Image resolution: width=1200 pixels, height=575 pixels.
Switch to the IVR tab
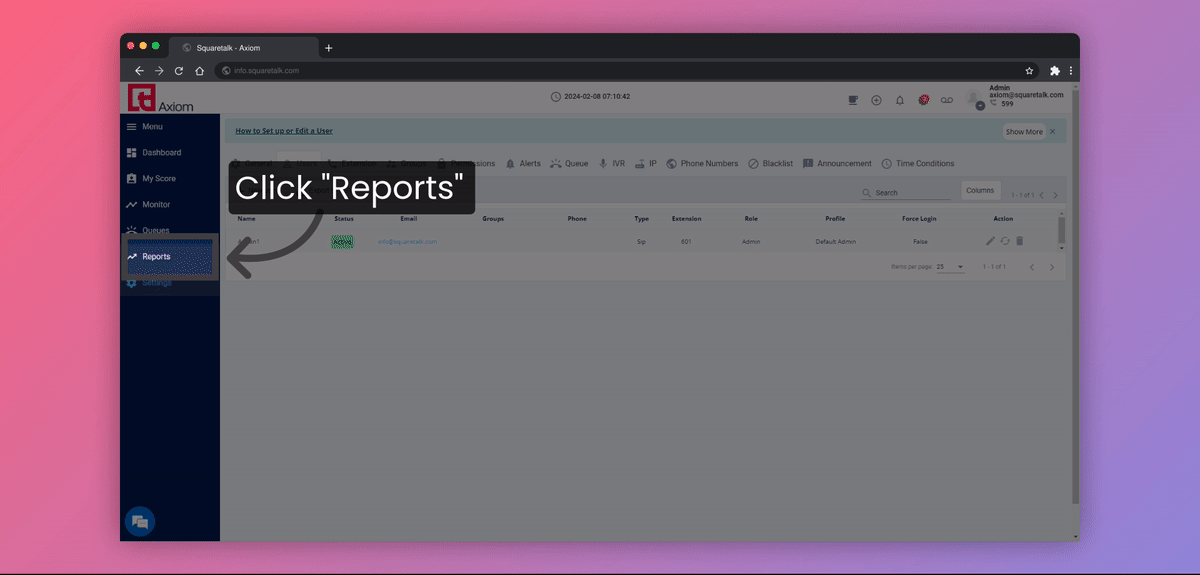pos(611,164)
